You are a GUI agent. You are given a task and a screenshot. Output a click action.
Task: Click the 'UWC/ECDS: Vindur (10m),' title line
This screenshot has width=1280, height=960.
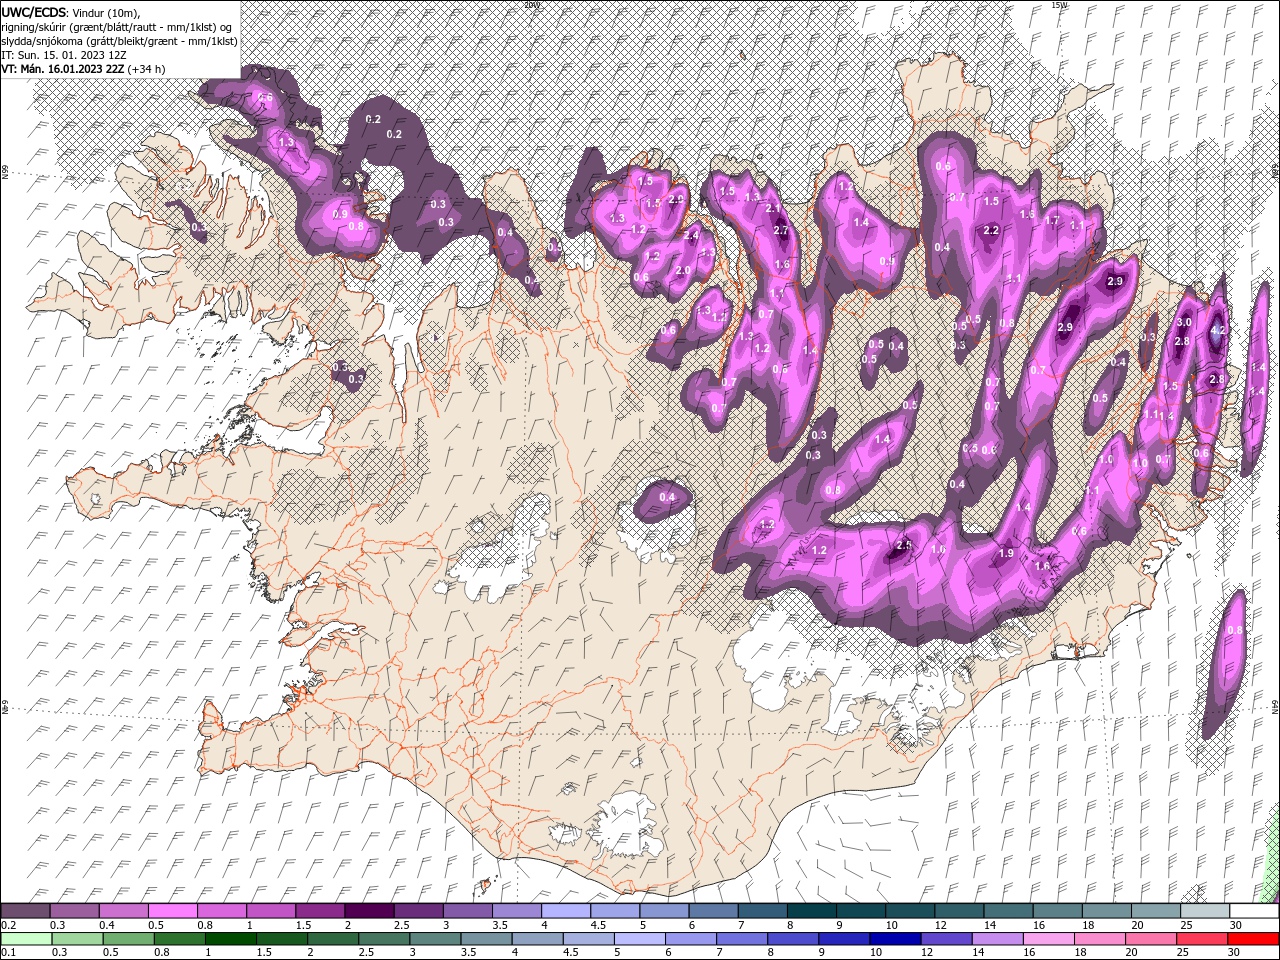pos(70,12)
